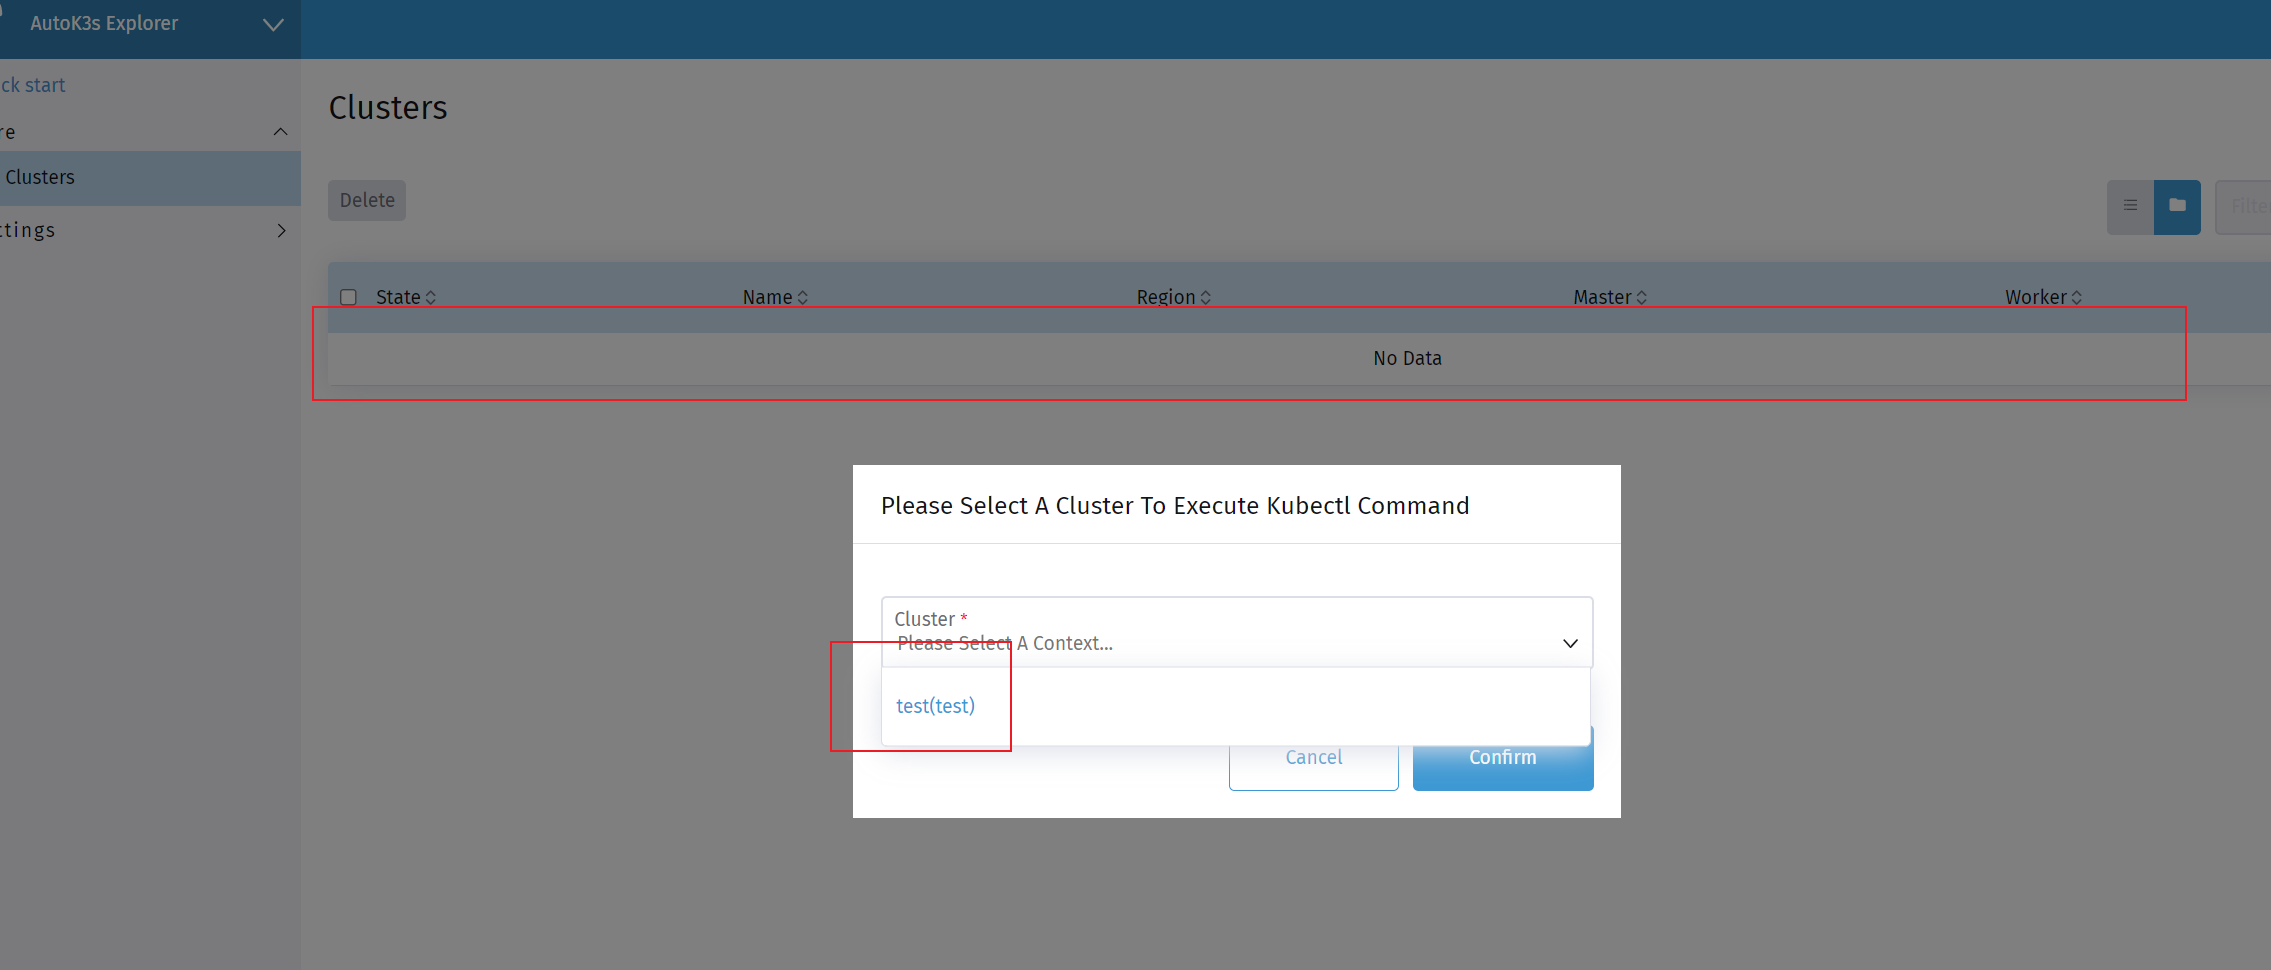Cancel the kubectl cluster selection dialog

point(1312,757)
